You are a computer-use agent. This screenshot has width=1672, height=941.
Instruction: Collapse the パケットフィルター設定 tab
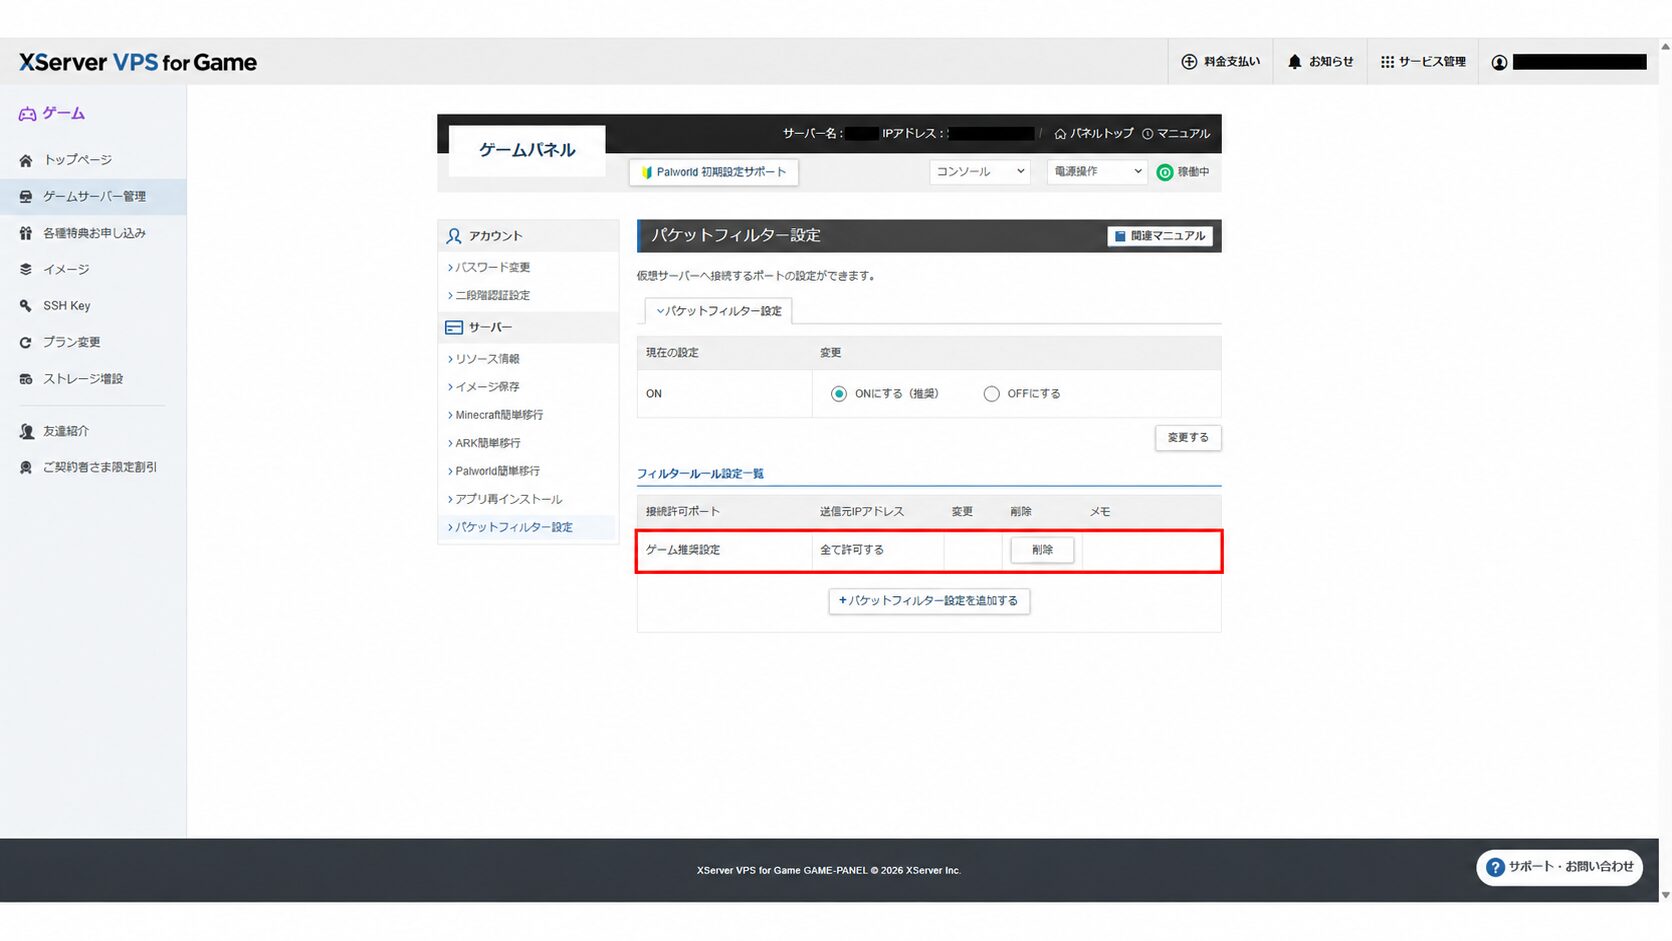[719, 311]
